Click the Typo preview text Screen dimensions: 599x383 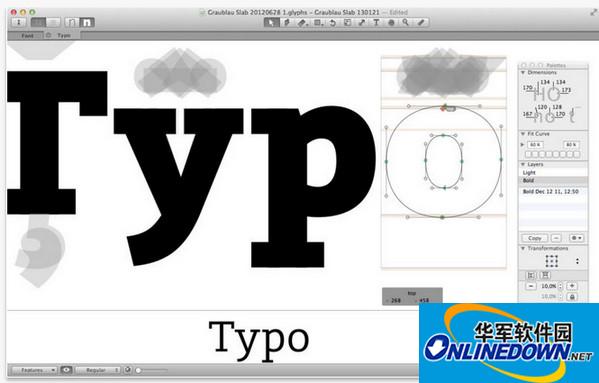pyautogui.click(x=259, y=341)
